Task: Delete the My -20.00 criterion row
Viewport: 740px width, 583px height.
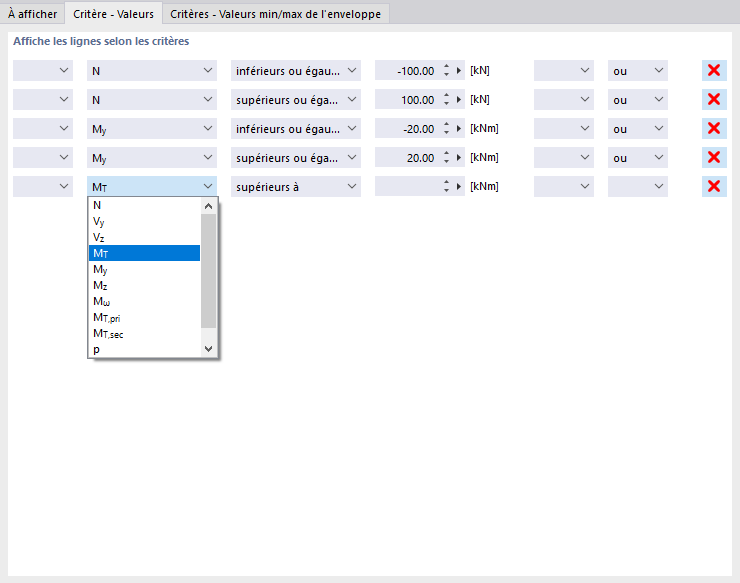Action: [714, 129]
